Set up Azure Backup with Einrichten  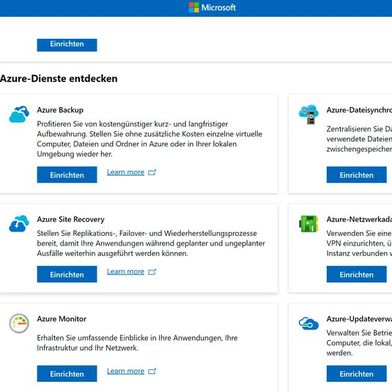click(67, 175)
